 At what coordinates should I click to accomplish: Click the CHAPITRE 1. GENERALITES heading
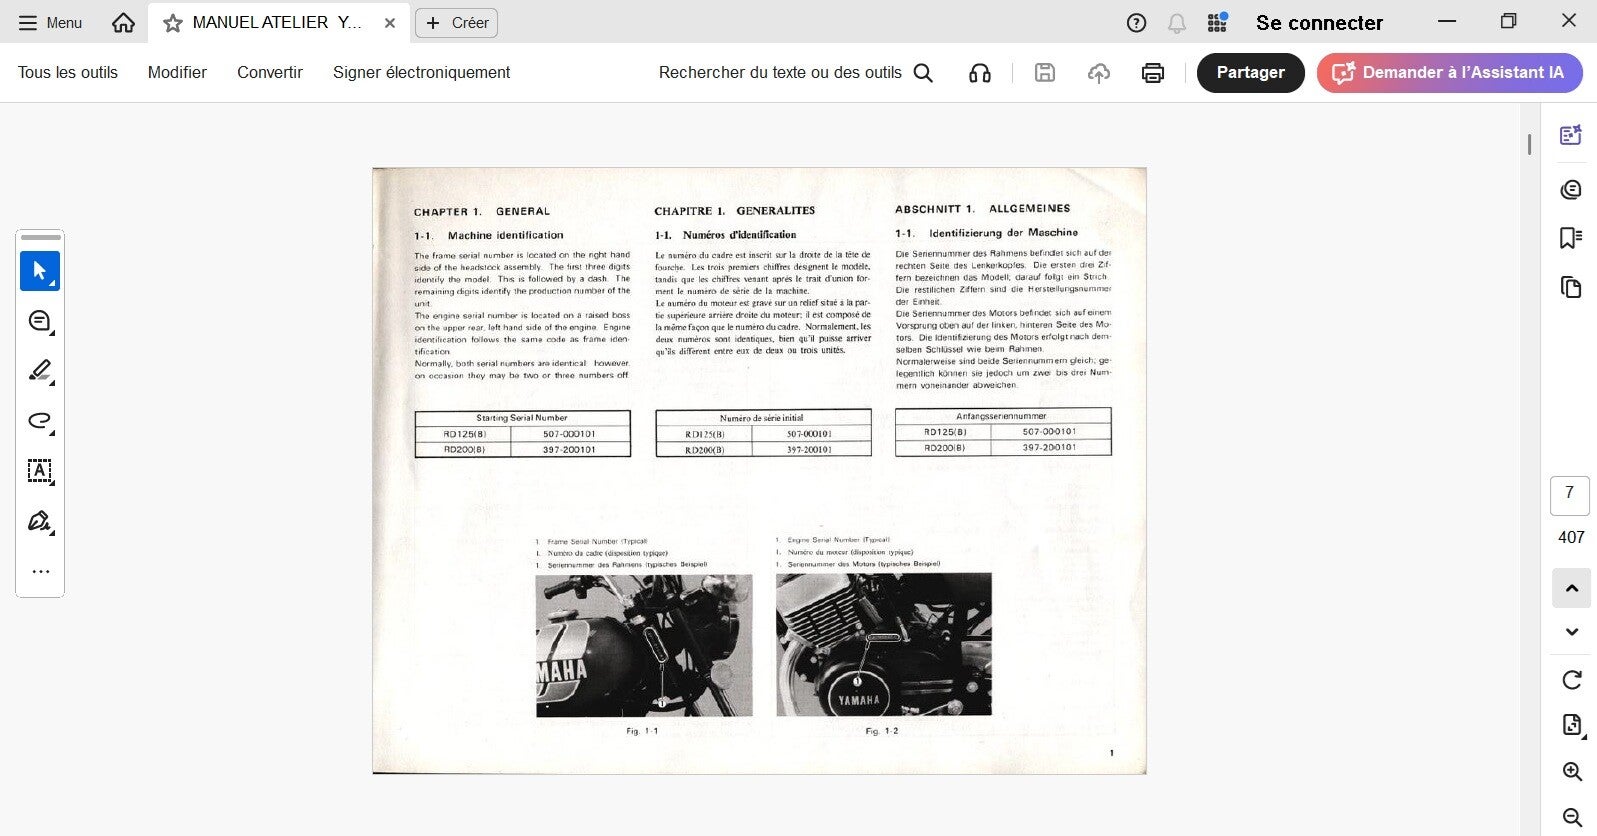click(x=735, y=211)
